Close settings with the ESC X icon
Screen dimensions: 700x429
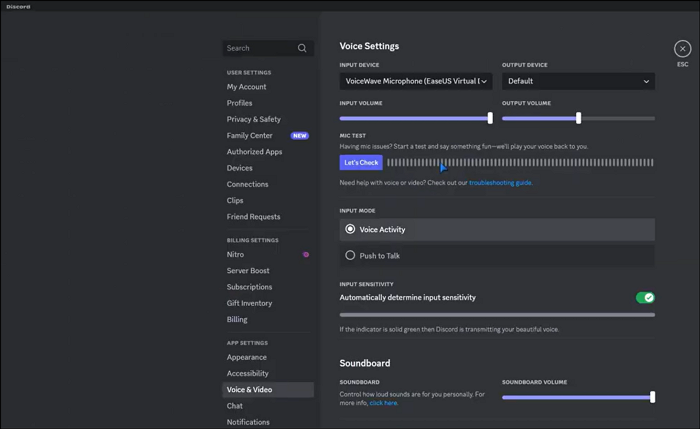coord(682,48)
